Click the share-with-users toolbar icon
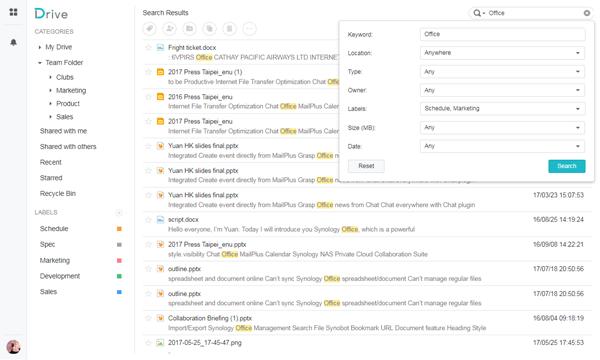Image resolution: width=600 pixels, height=360 pixels. click(x=170, y=29)
